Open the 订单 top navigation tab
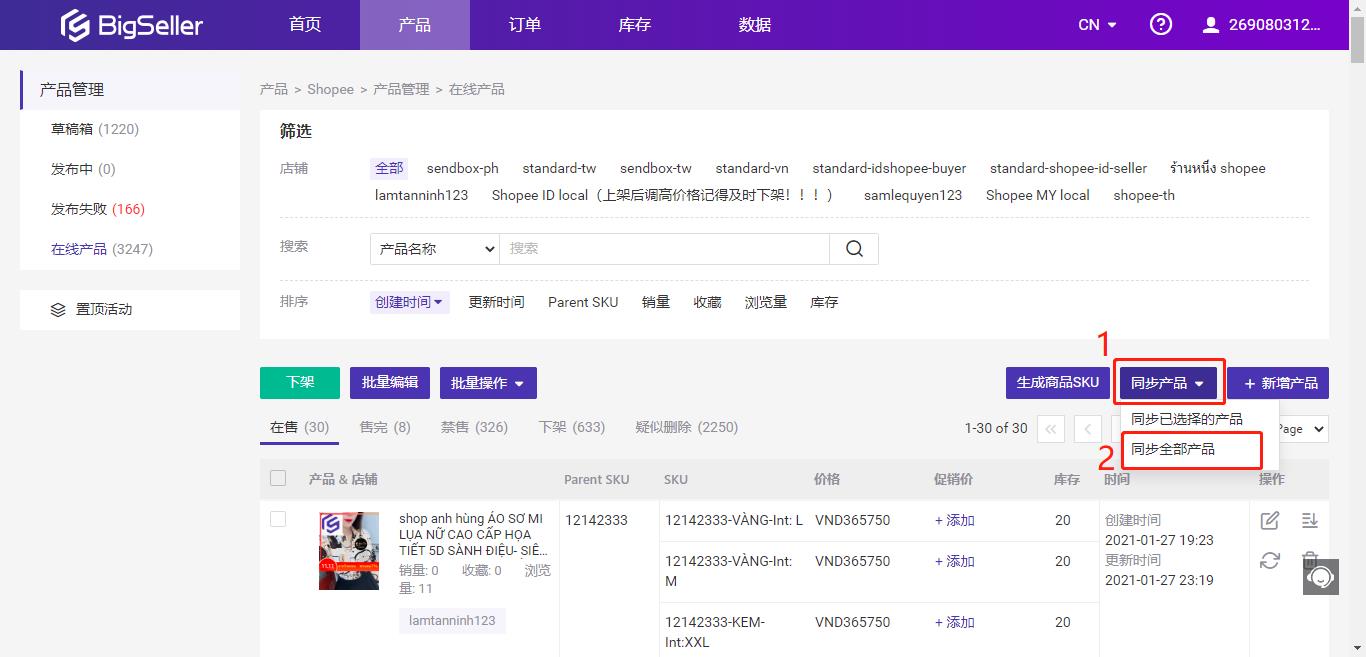The width and height of the screenshot is (1366, 657). point(525,25)
